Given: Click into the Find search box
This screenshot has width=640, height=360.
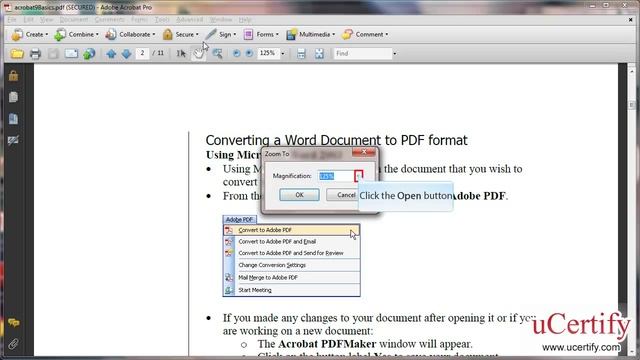Looking at the screenshot, I should tap(362, 53).
